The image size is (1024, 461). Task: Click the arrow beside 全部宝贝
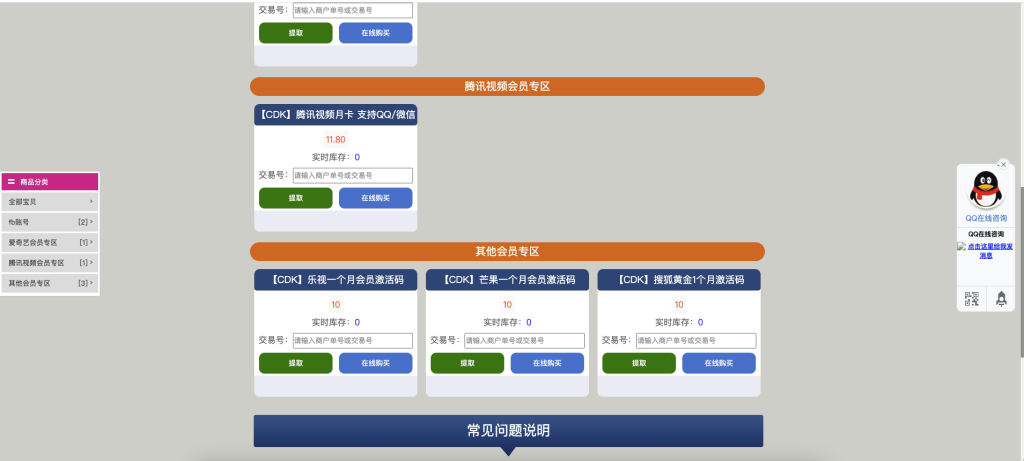point(91,202)
